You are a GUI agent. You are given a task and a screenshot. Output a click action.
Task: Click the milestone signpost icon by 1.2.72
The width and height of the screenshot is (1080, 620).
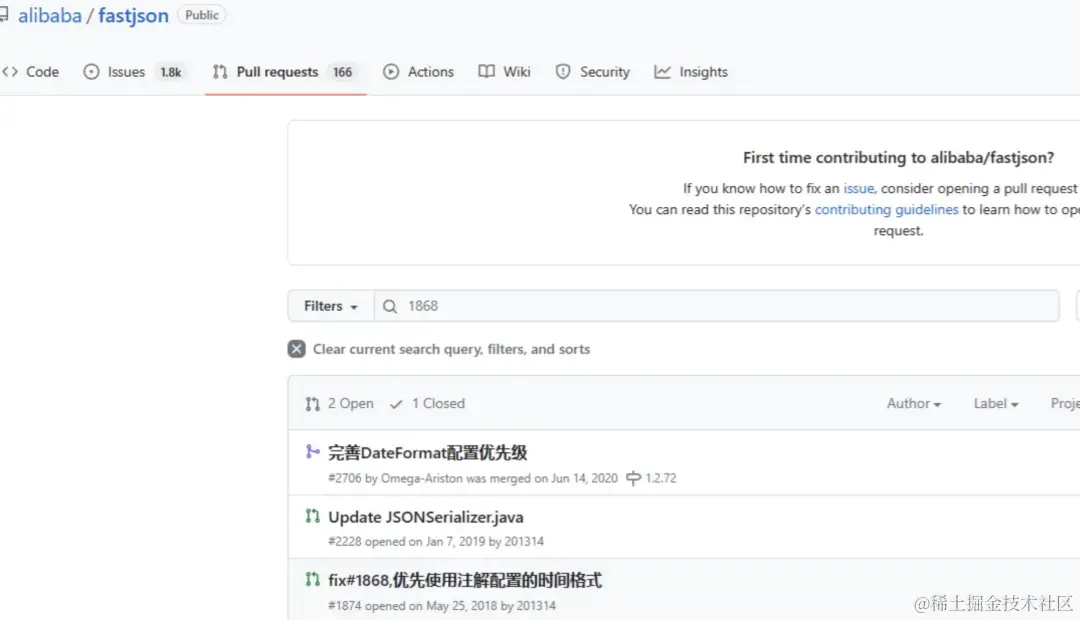pos(633,478)
